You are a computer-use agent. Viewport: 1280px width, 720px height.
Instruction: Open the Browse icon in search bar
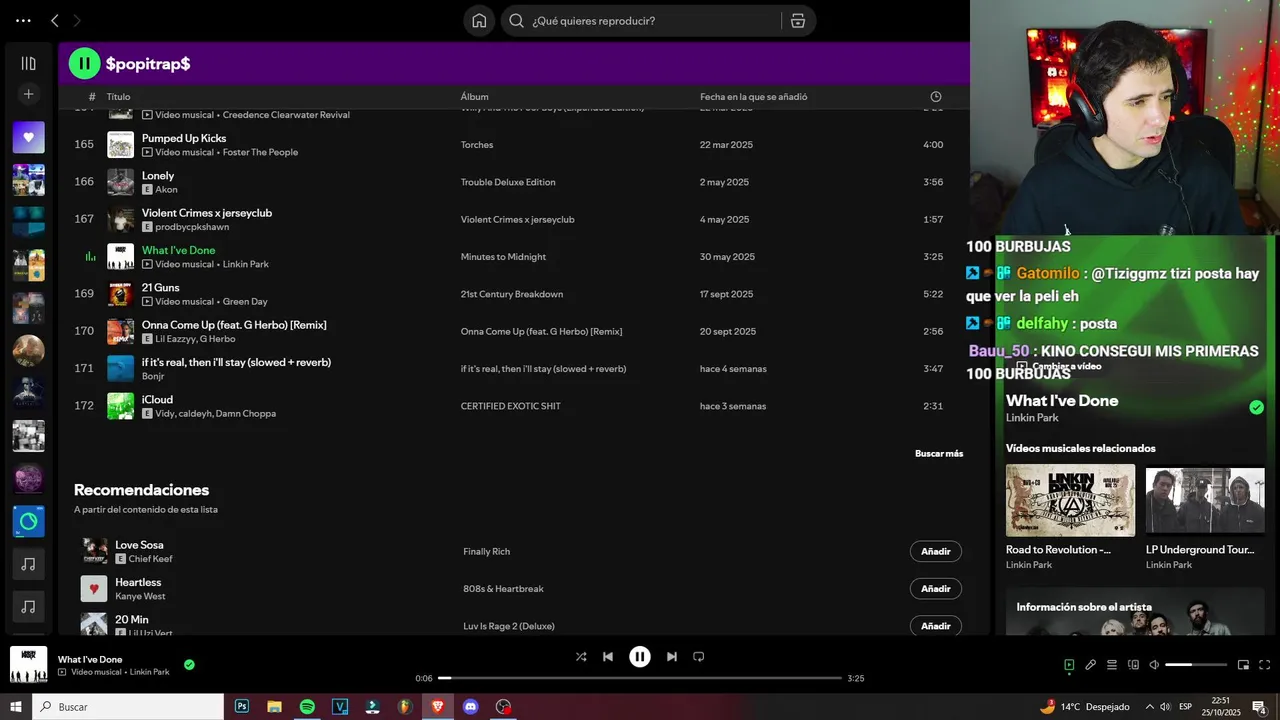pyautogui.click(x=798, y=21)
